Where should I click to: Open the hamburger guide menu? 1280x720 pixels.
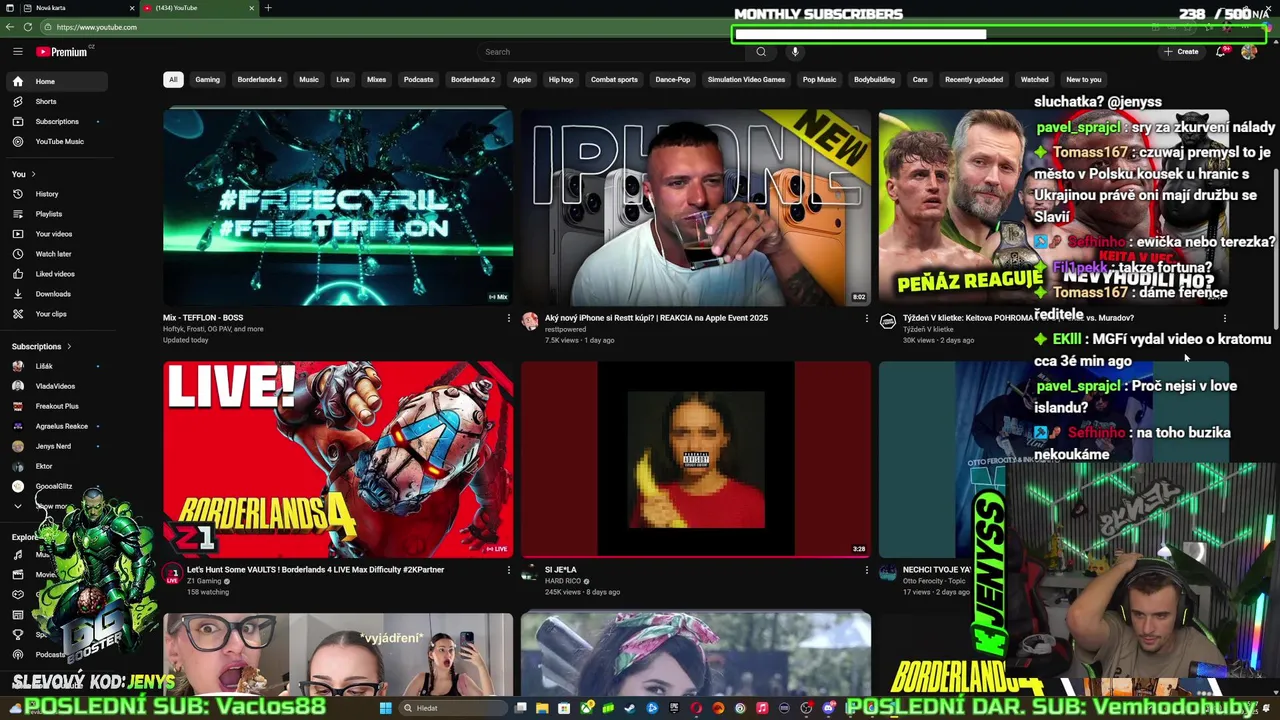(18, 52)
